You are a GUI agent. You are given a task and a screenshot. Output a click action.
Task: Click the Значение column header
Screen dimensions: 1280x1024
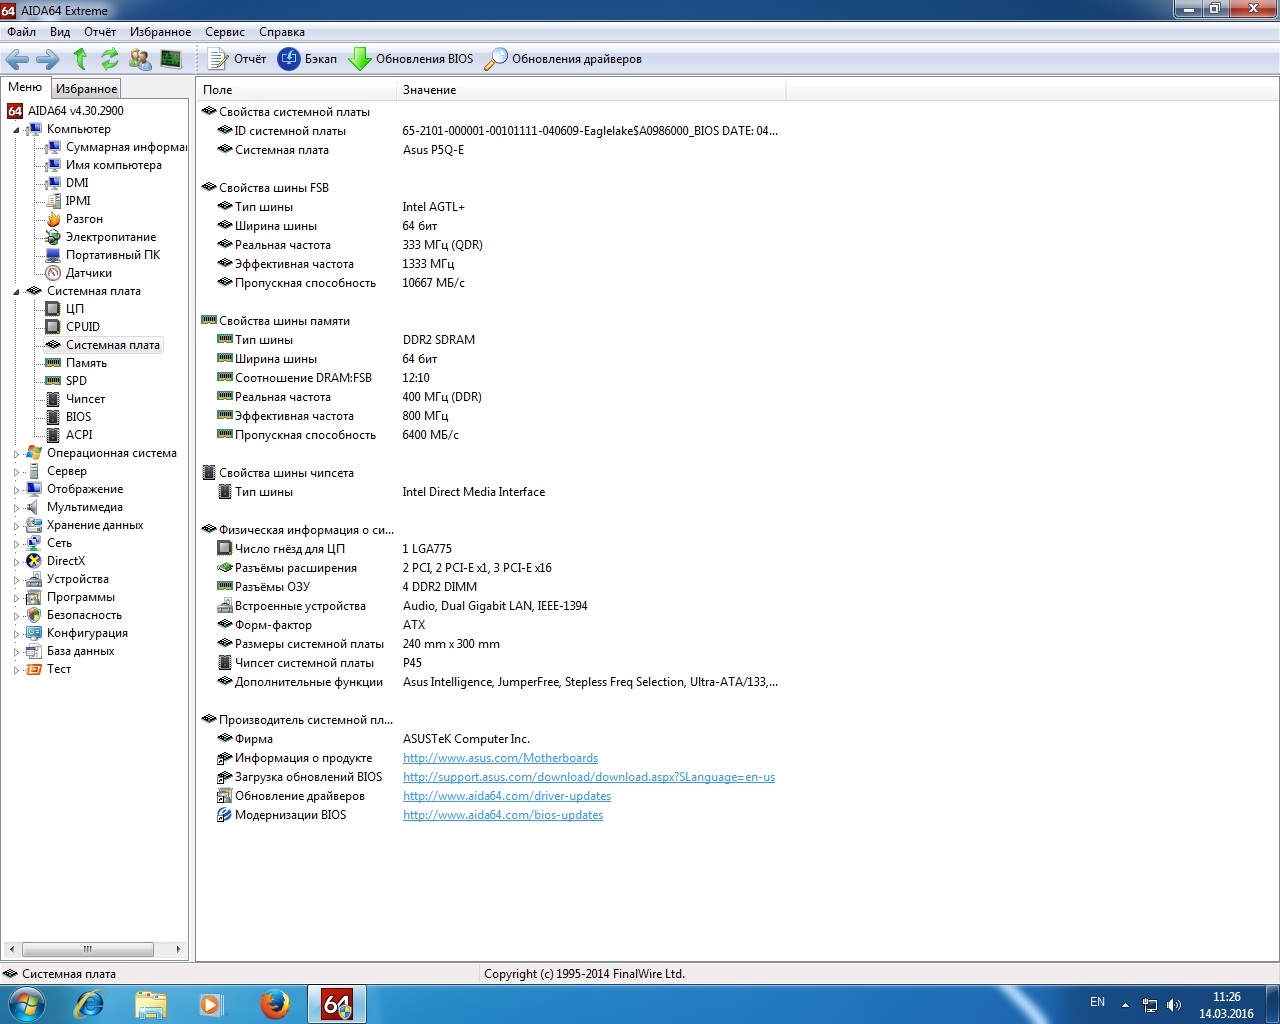[x=429, y=90]
